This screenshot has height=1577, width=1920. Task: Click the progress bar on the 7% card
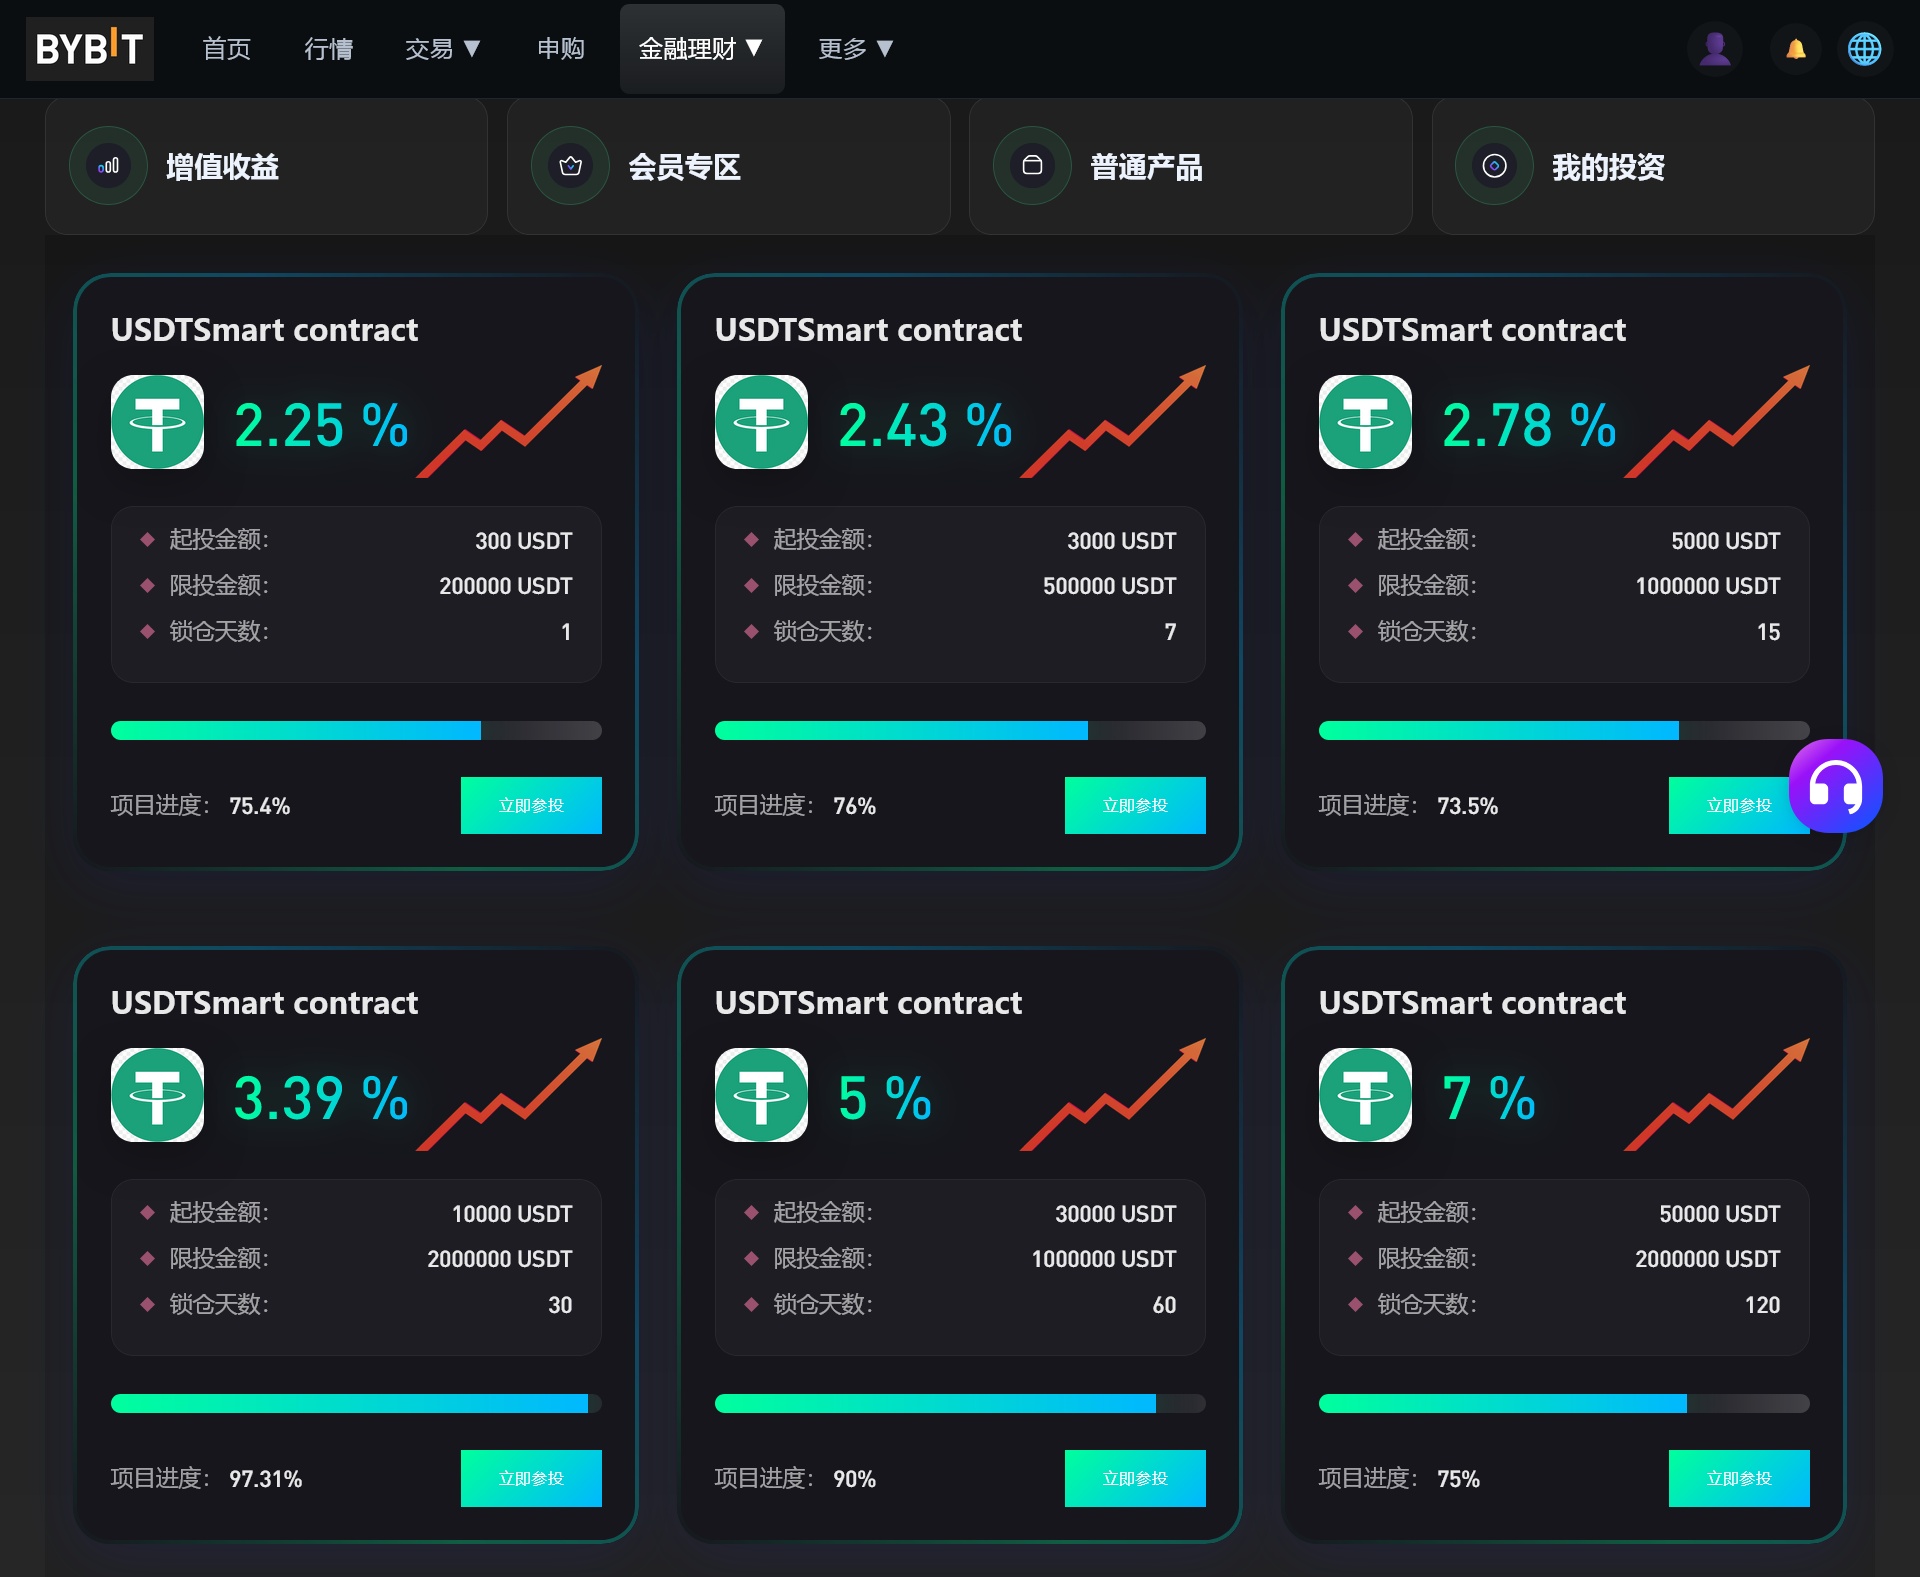tap(1564, 1403)
